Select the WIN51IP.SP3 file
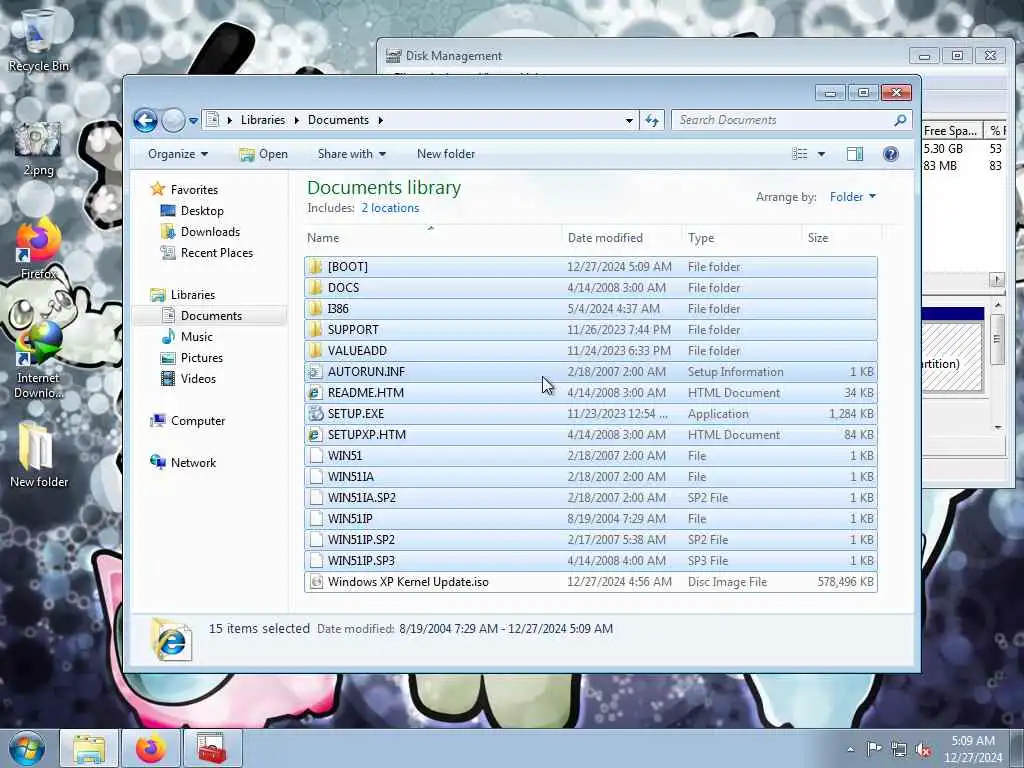The image size is (1024, 768). 590,560
